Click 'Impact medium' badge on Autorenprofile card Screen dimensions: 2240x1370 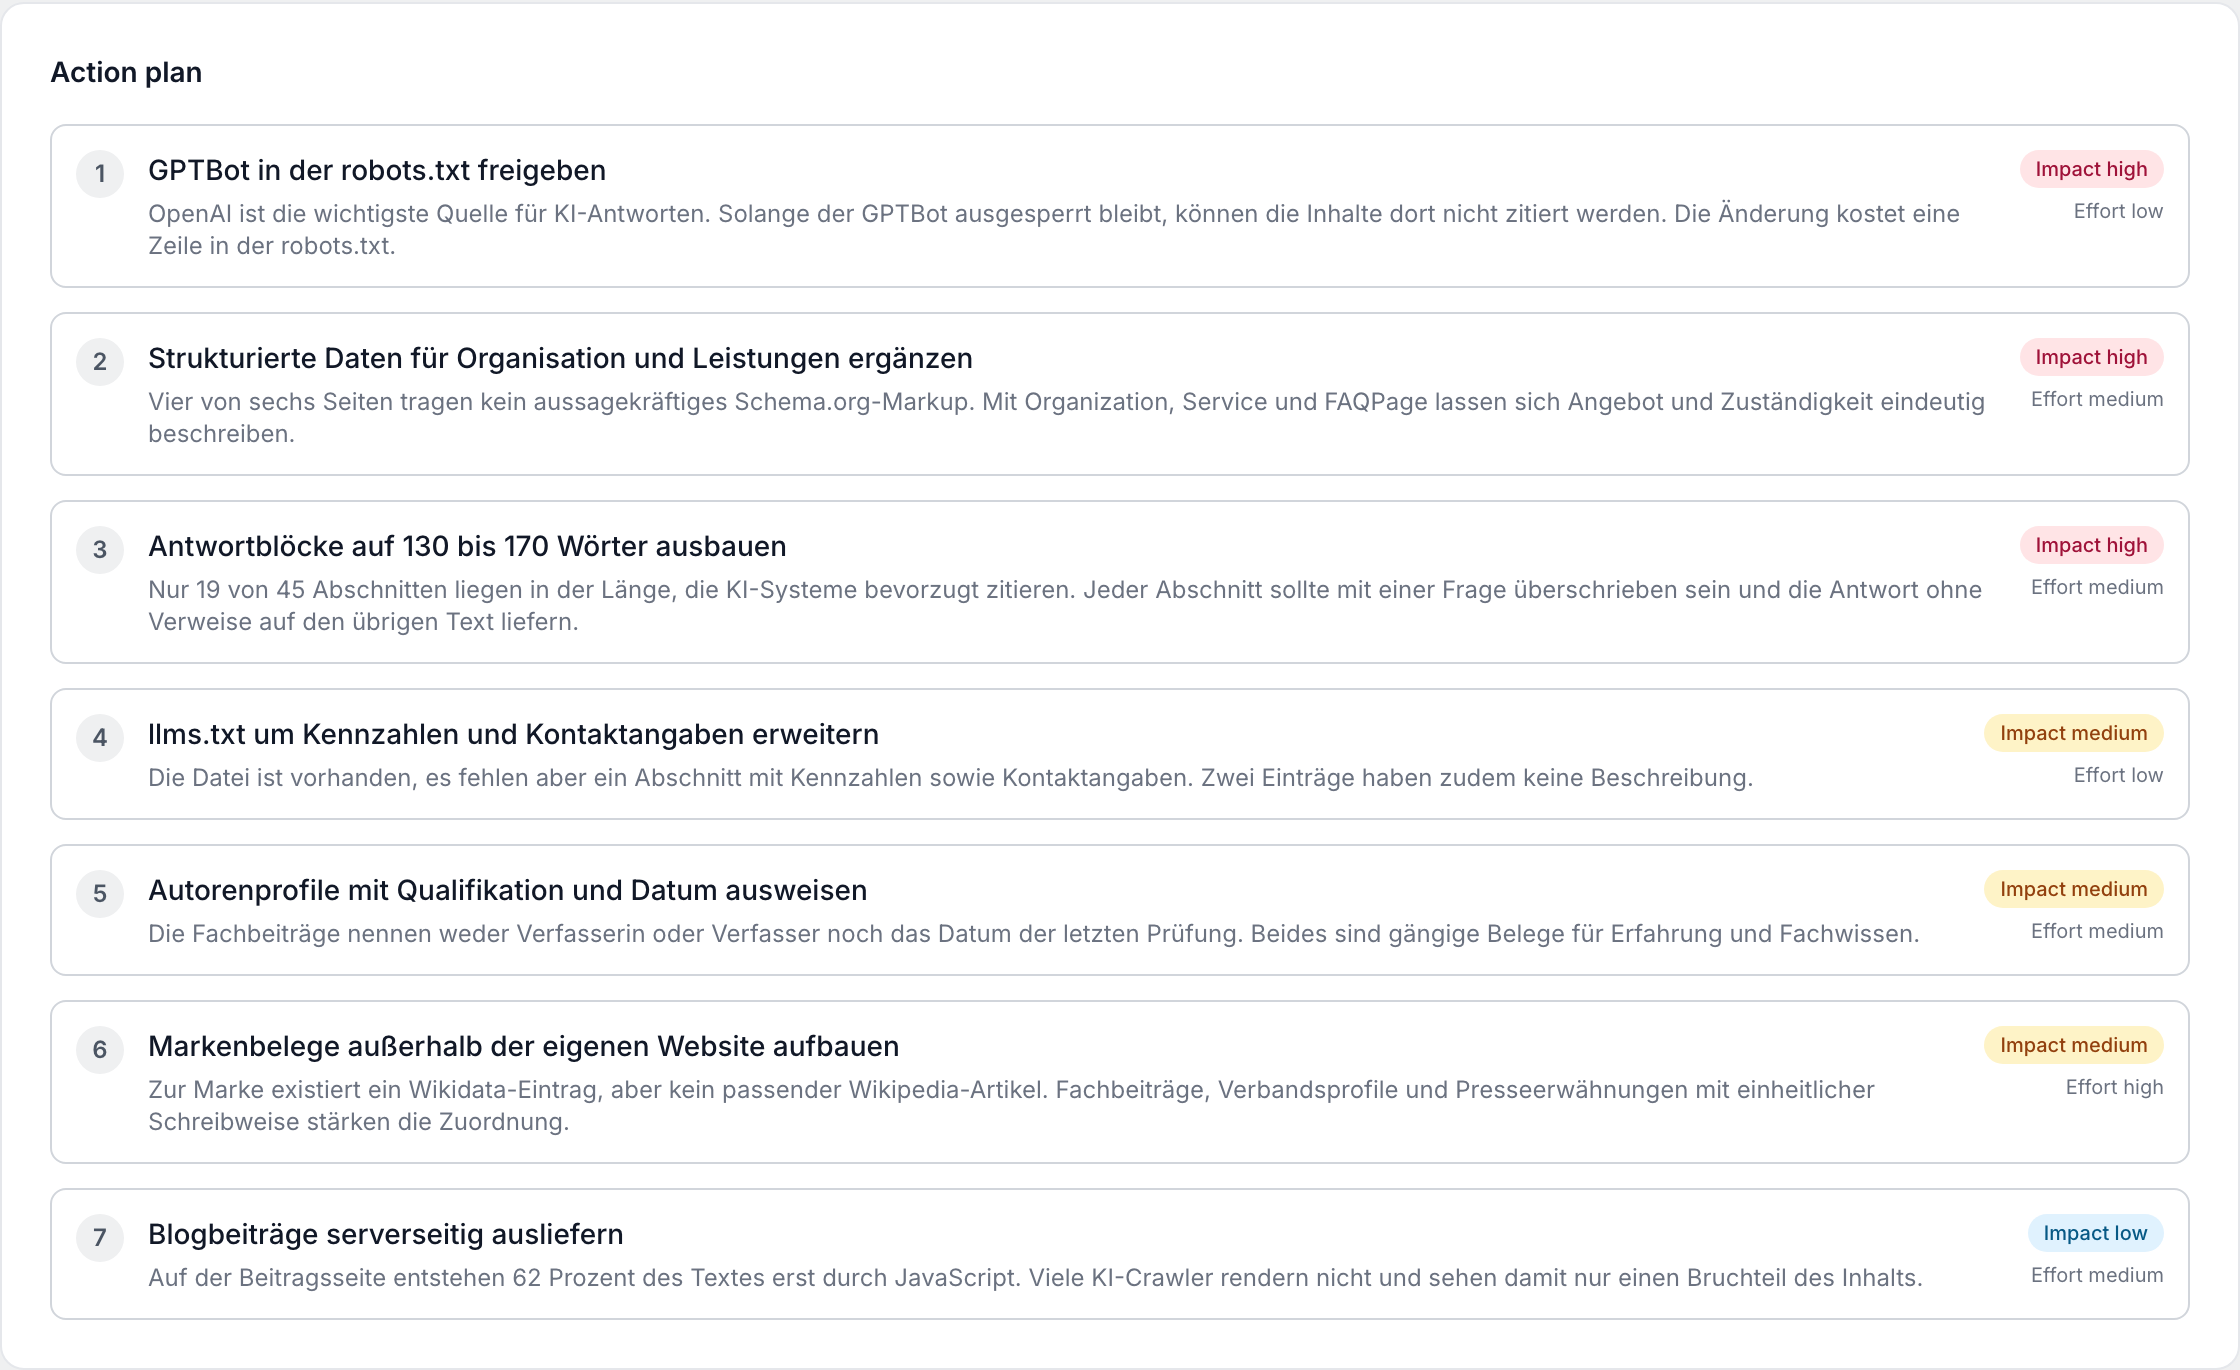point(2073,889)
